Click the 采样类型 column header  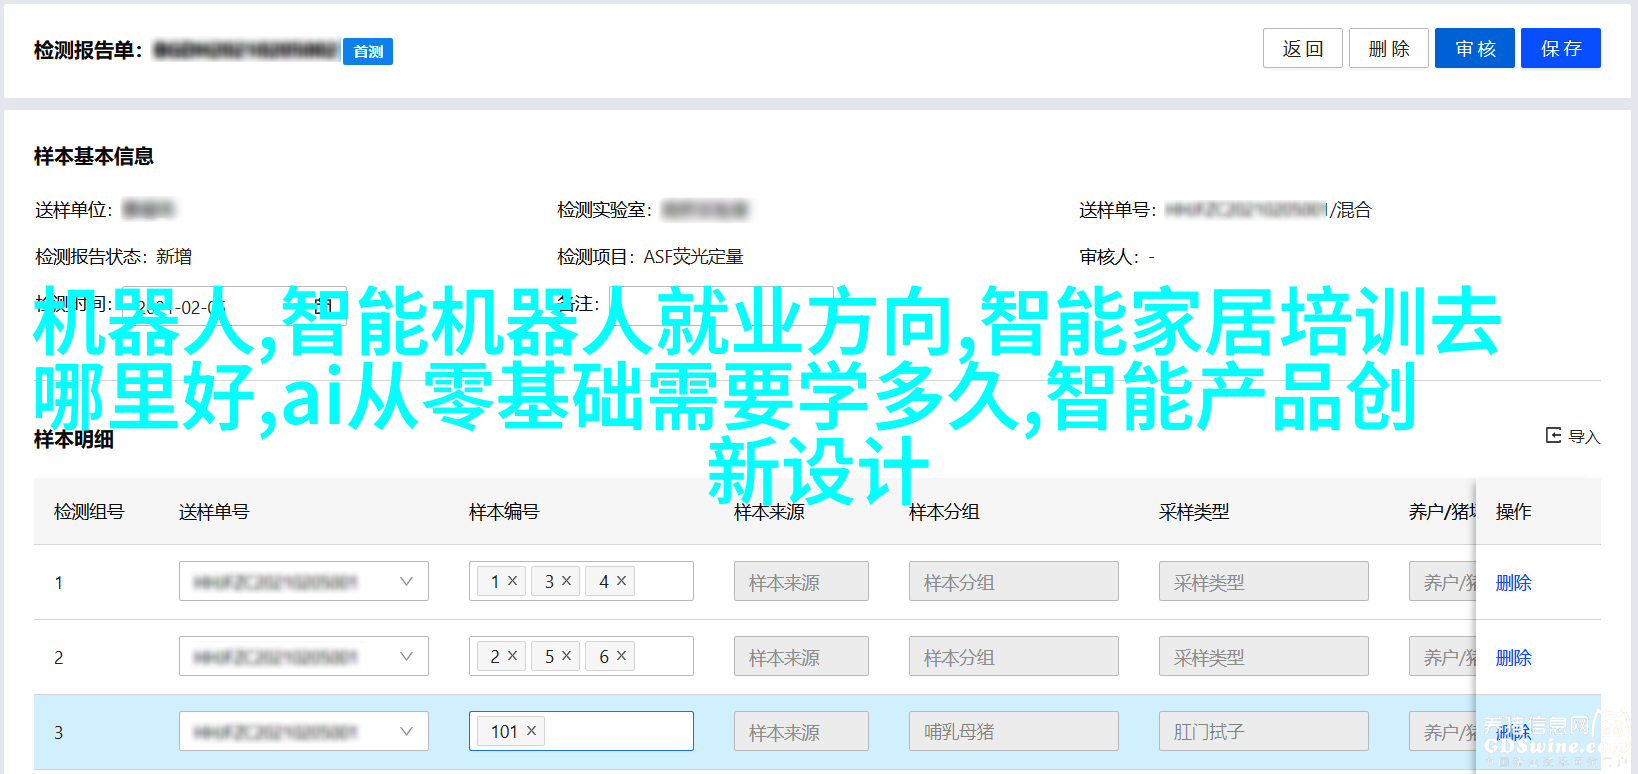[1194, 511]
